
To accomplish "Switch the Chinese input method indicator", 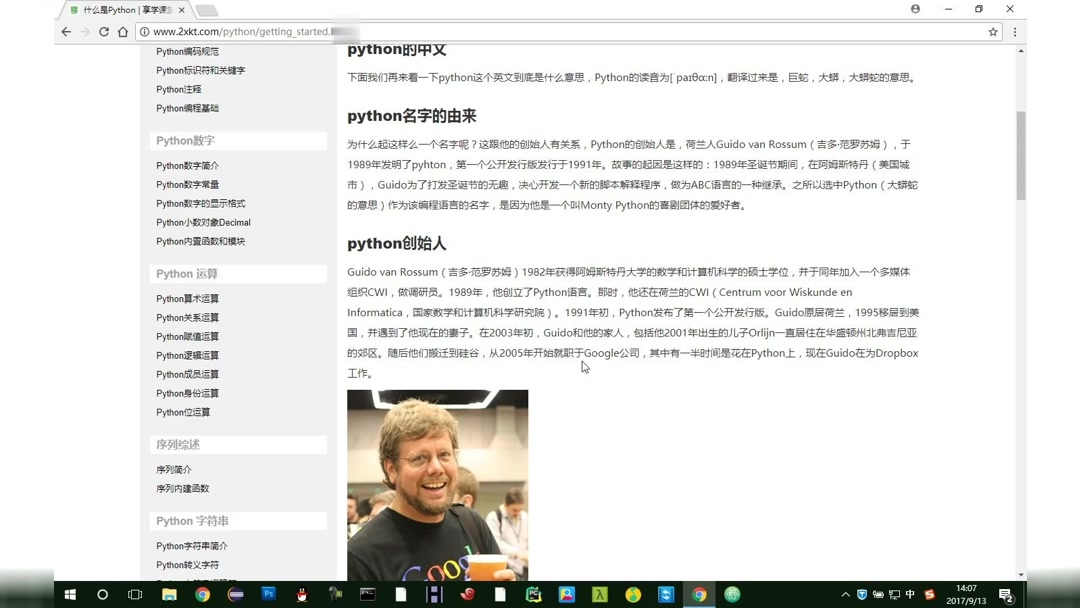I will pos(910,594).
